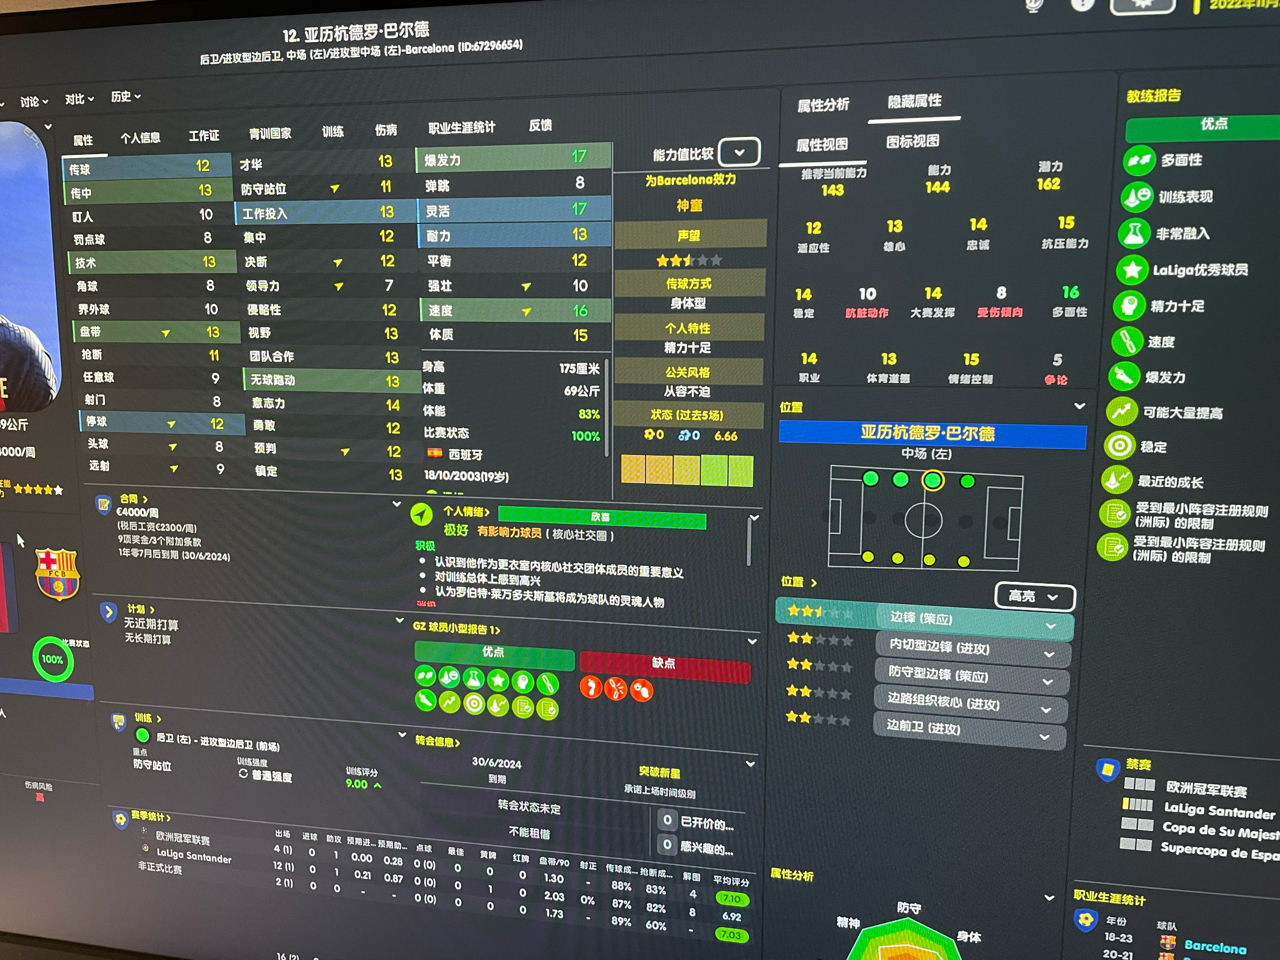
Task: Click the first red 缺点 icon in the mini report
Action: 591,687
